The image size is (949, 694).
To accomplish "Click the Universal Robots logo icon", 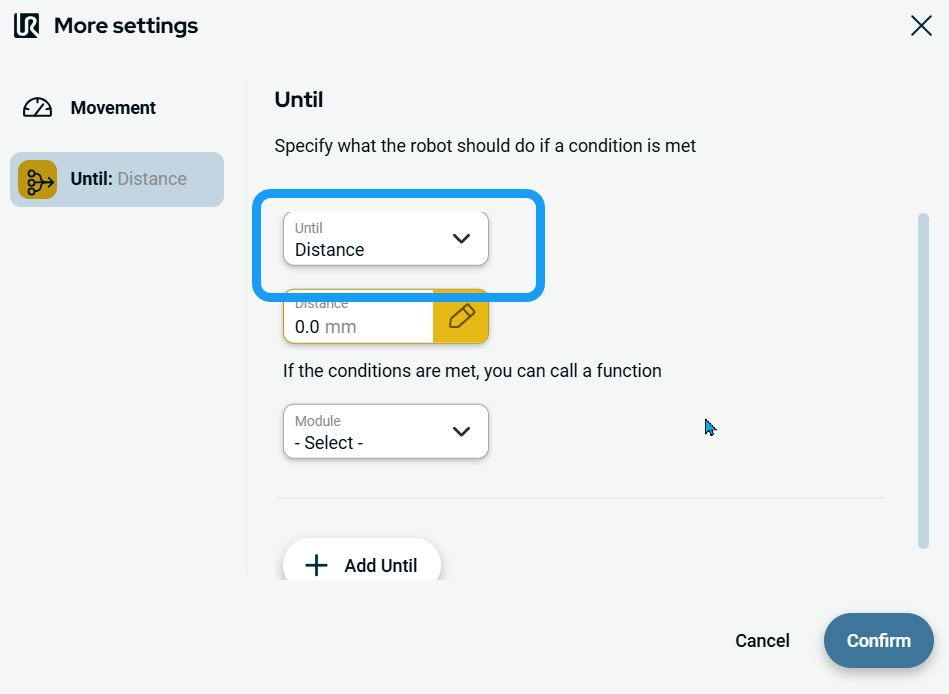I will 26,26.
